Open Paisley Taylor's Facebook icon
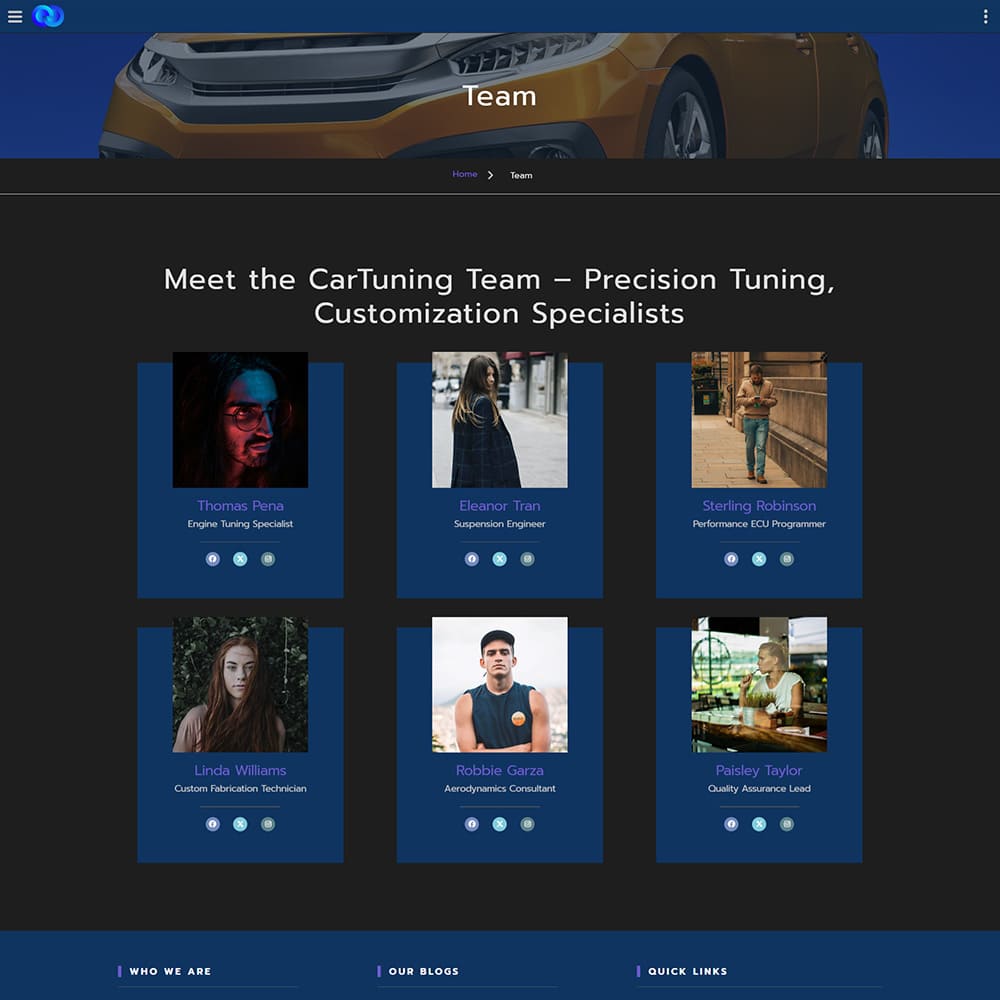1000x1000 pixels. click(x=732, y=824)
